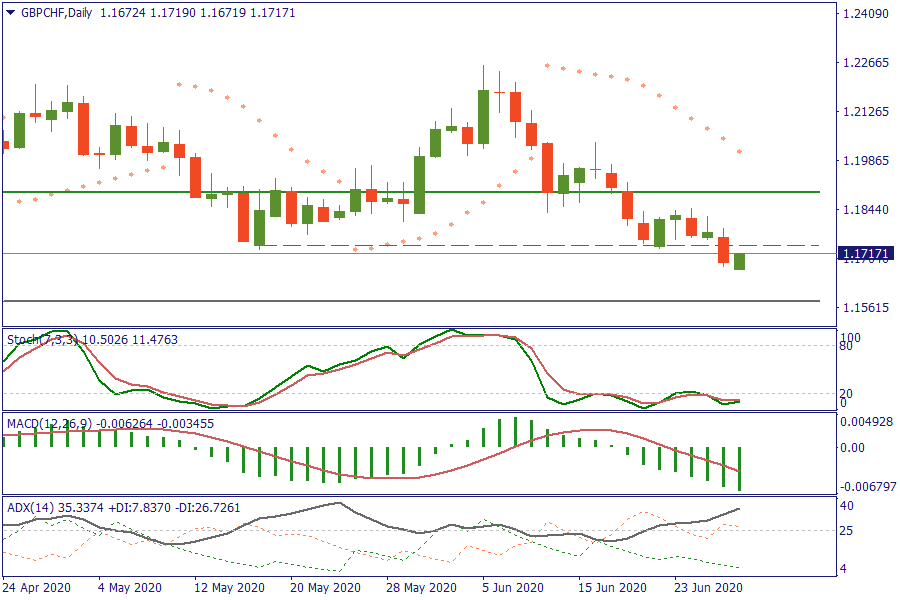This screenshot has width=900, height=600.
Task: Click the 1.15615 price axis label
Action: (866, 308)
